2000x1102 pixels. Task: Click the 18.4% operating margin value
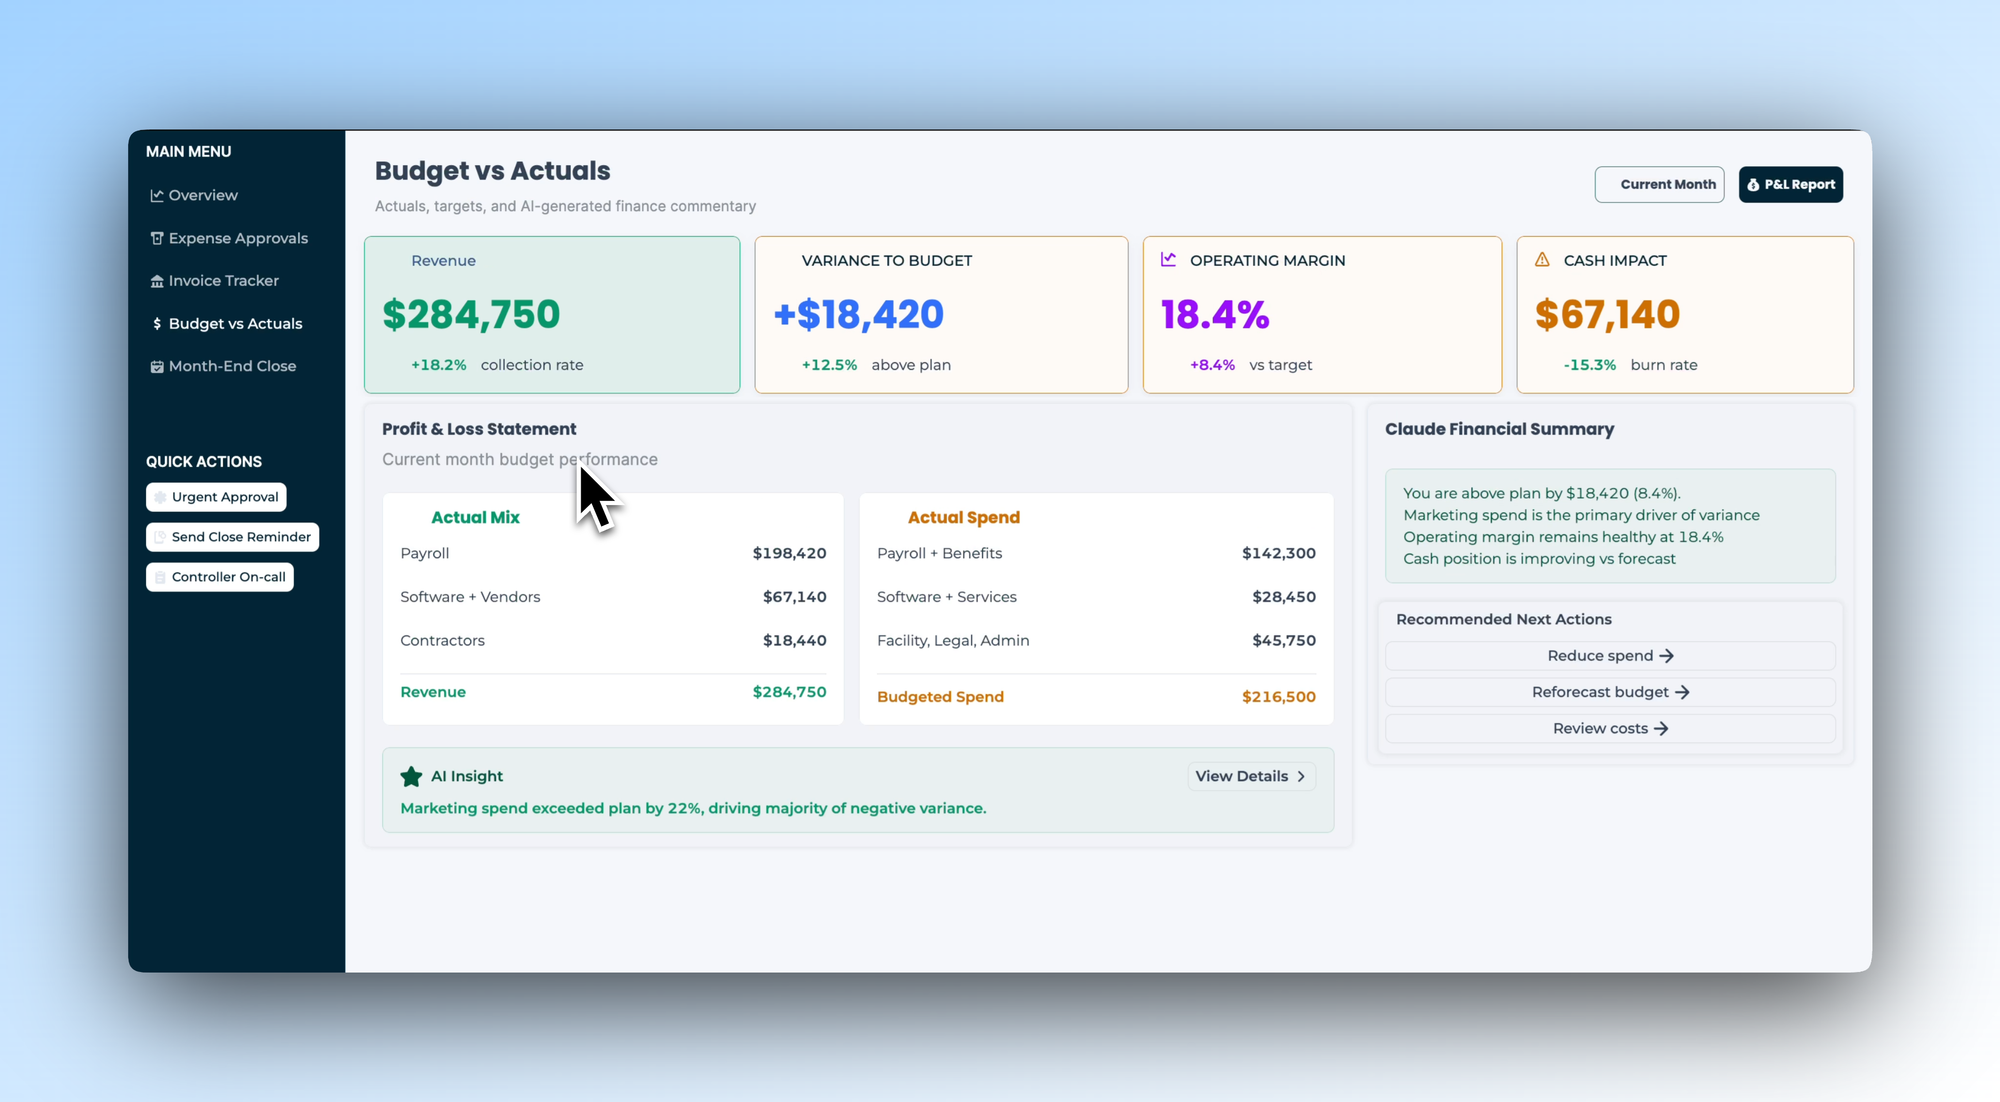(x=1215, y=315)
